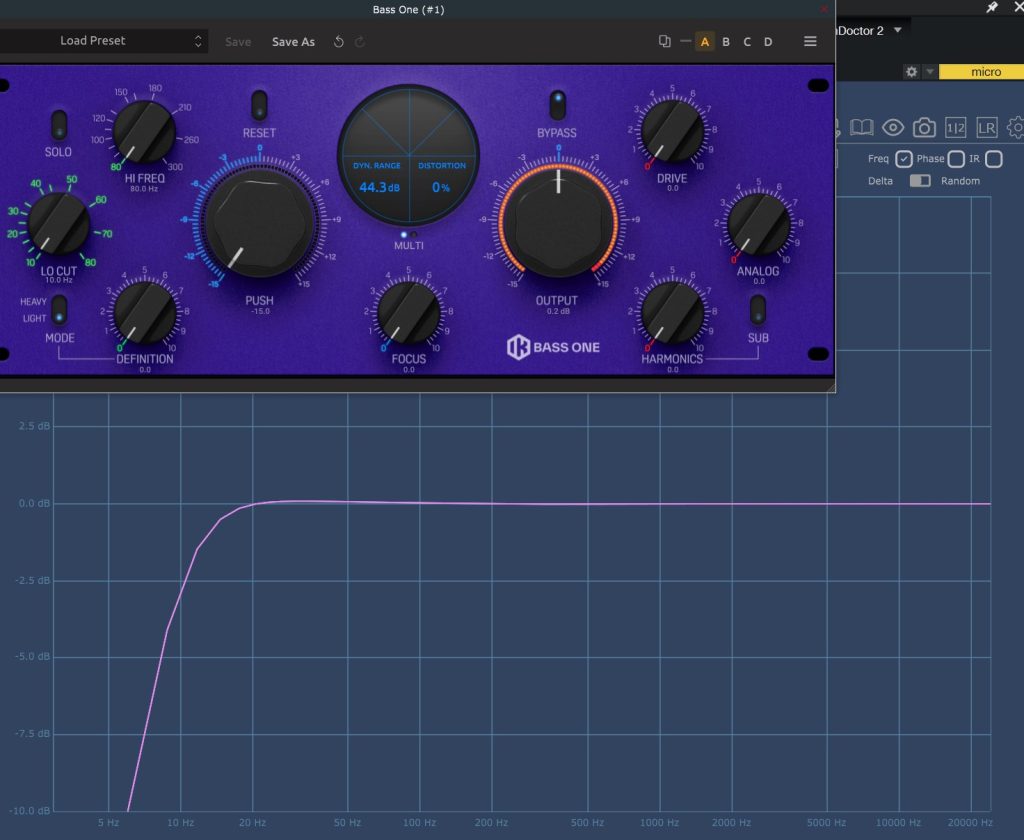
Task: Expand the PluginDoctor 2 title dropdown arrow
Action: (897, 30)
